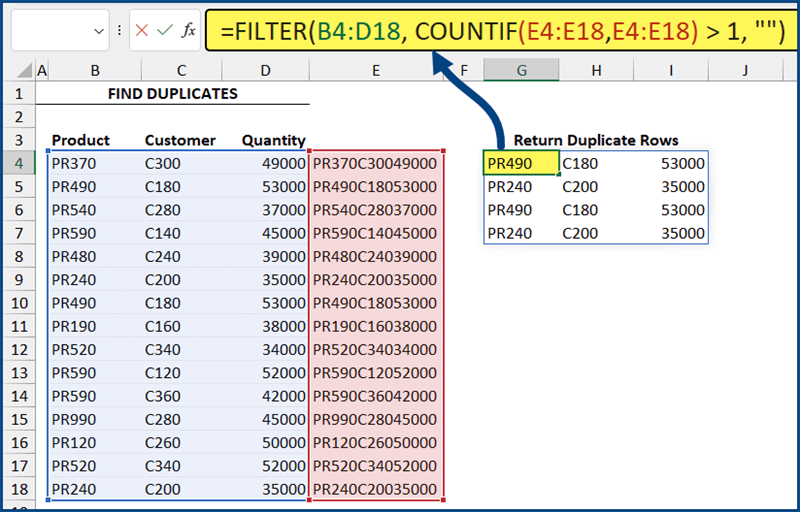Click the Cancel X button in formula bar
This screenshot has width=800, height=512.
143,31
